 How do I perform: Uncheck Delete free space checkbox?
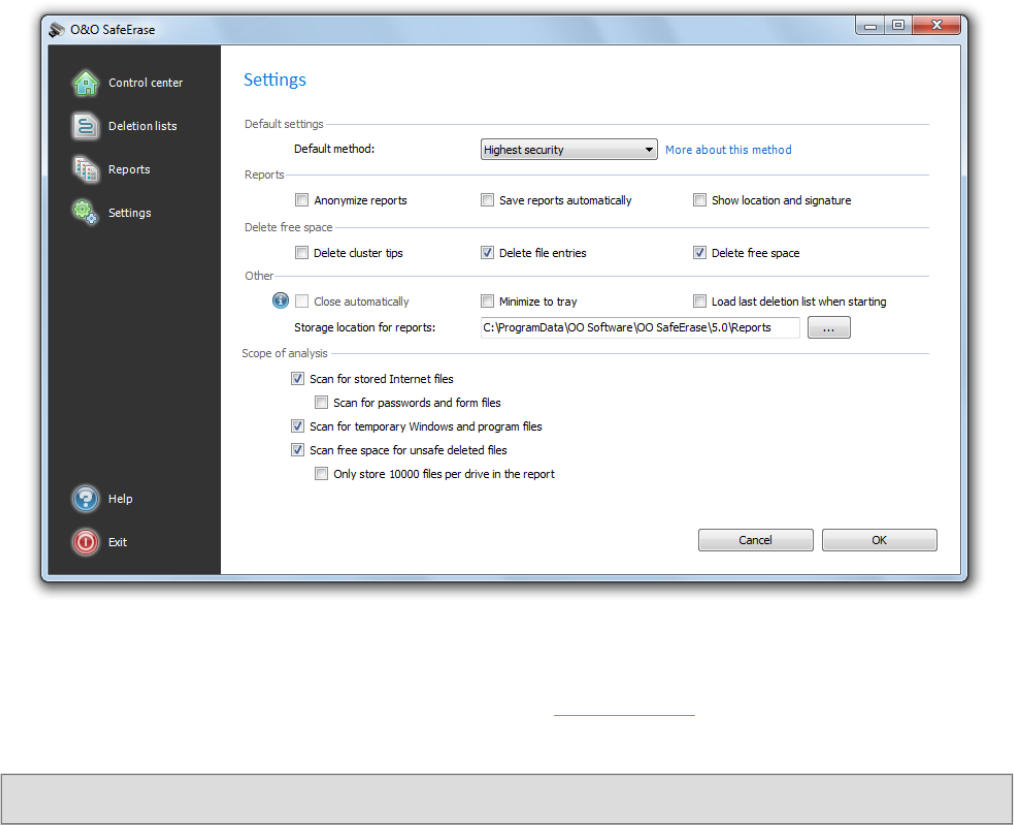(699, 252)
